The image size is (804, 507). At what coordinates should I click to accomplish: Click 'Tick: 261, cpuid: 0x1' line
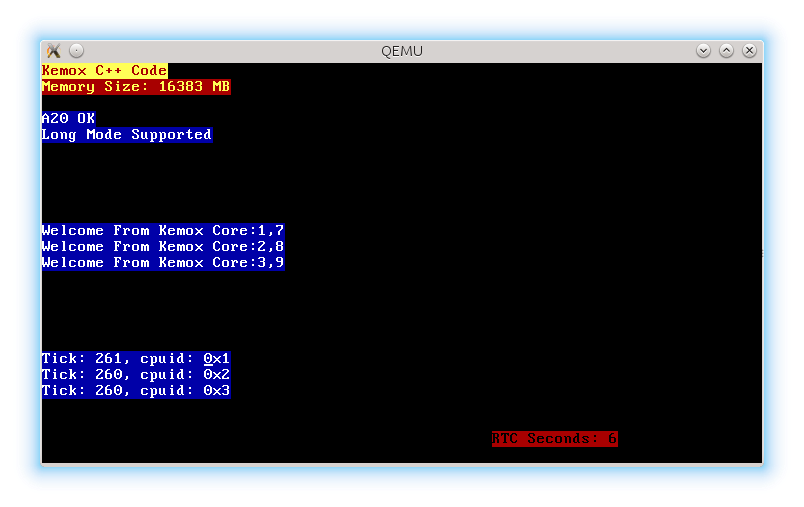coord(136,359)
